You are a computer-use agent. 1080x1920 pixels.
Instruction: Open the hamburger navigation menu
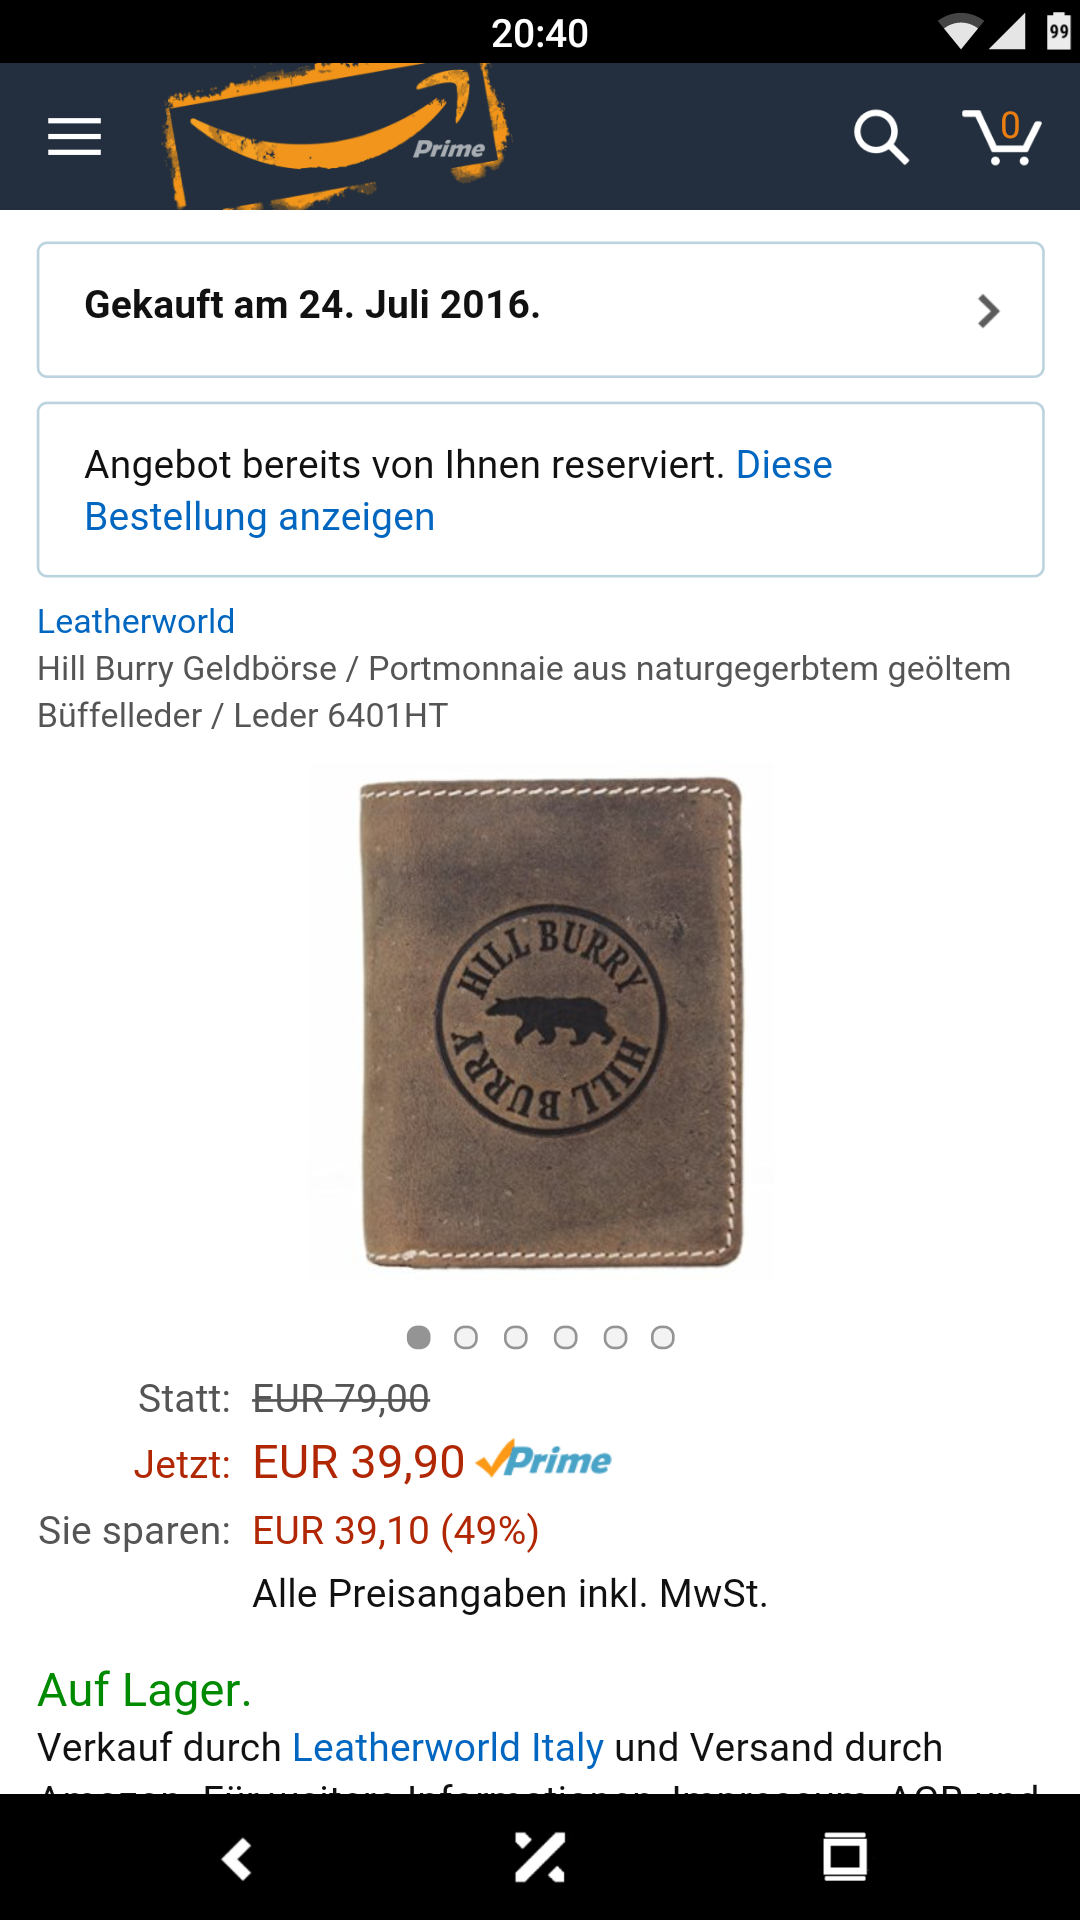point(74,137)
